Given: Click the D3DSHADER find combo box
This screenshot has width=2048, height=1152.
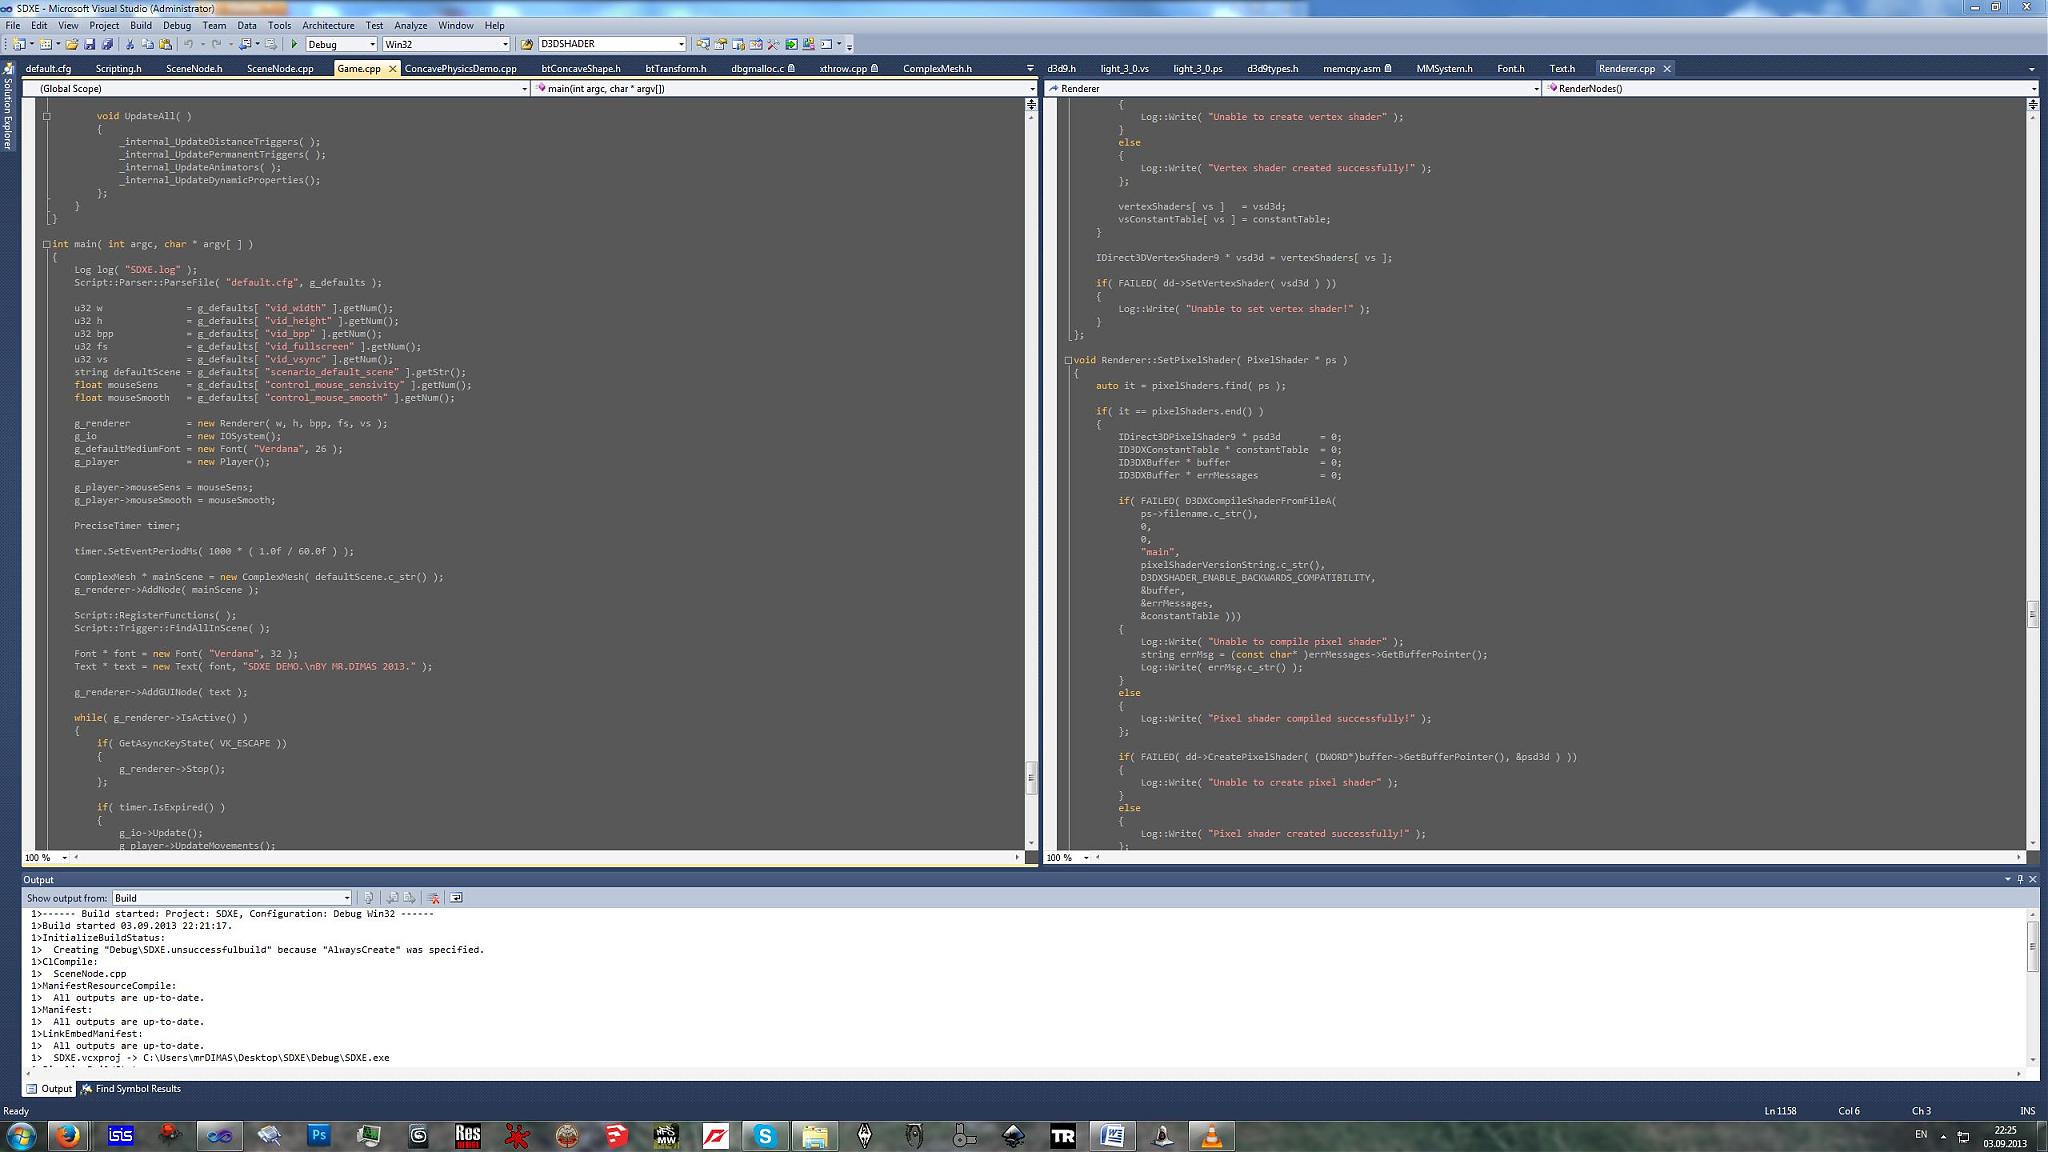Looking at the screenshot, I should (607, 44).
